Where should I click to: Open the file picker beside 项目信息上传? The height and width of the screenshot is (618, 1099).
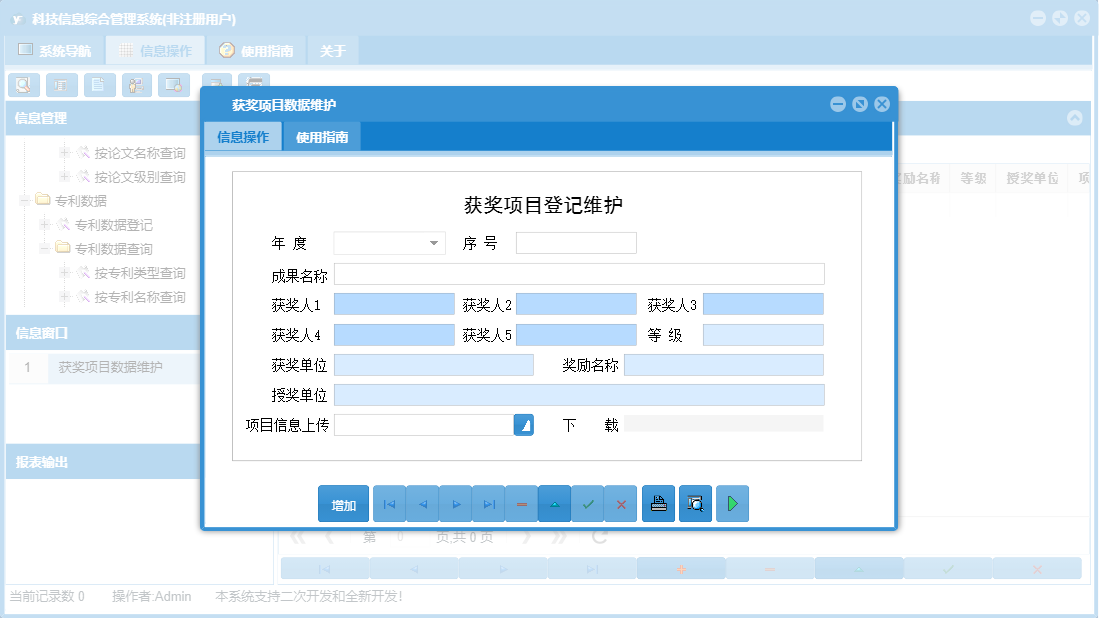coord(524,424)
